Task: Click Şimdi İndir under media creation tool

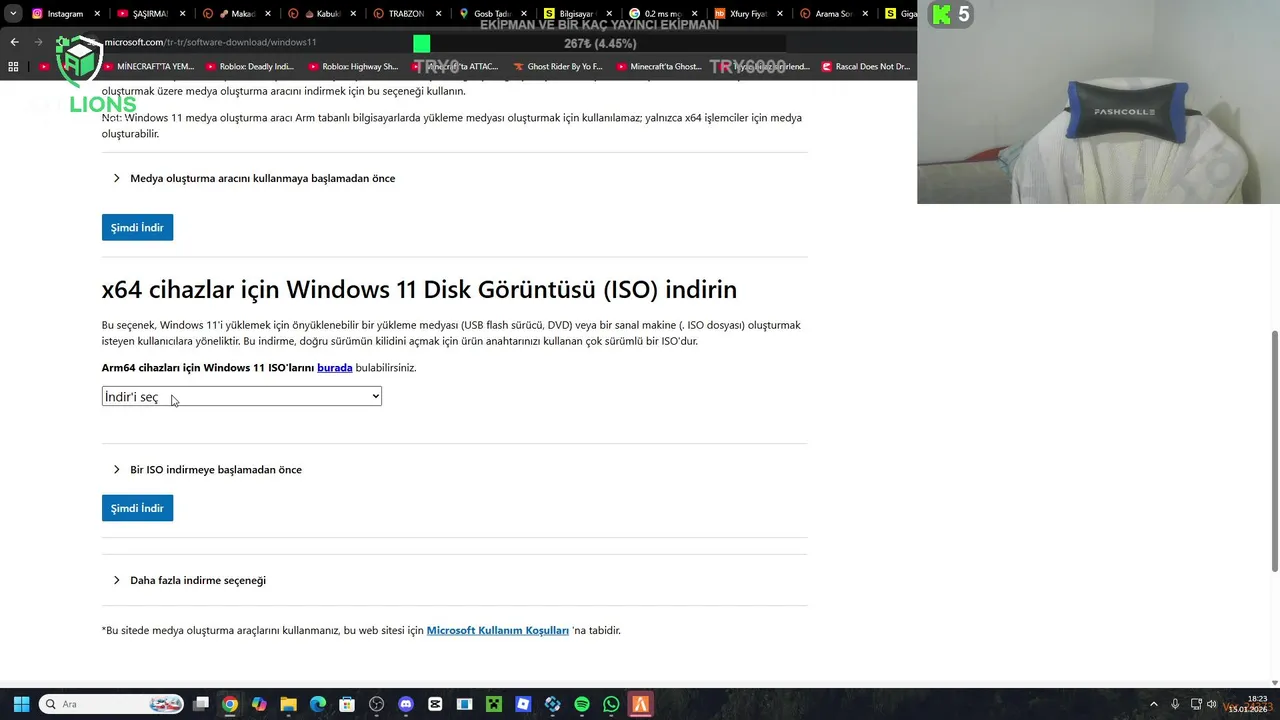Action: 137,227
